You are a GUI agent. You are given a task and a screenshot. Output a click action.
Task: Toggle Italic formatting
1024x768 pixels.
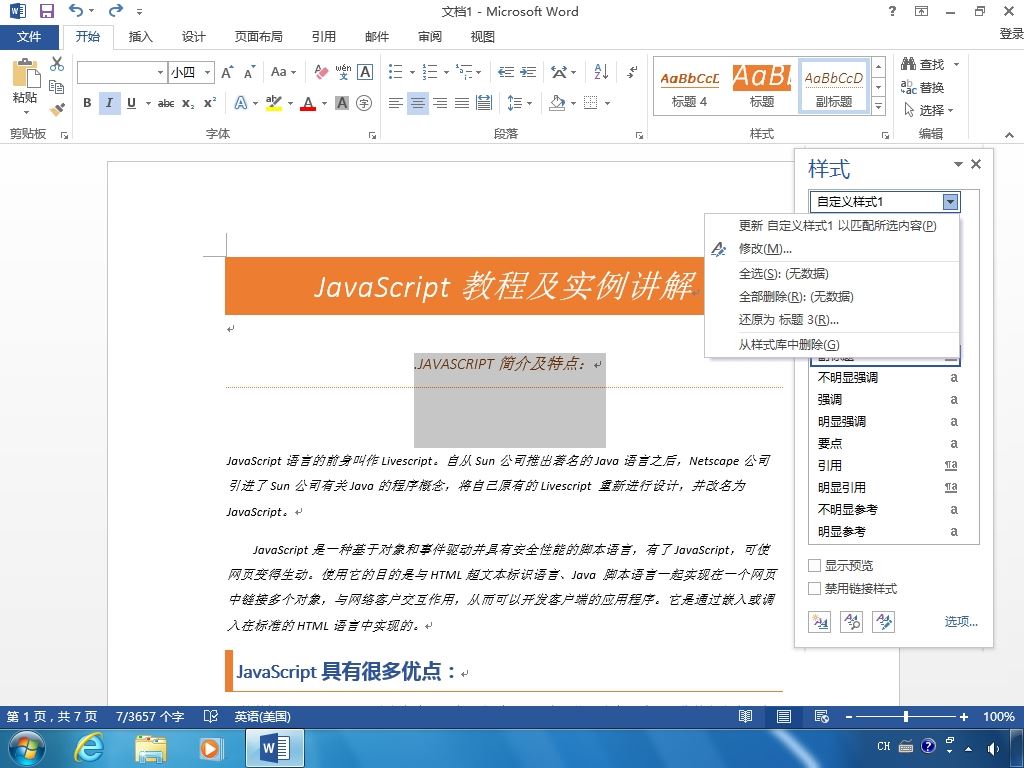click(x=109, y=103)
